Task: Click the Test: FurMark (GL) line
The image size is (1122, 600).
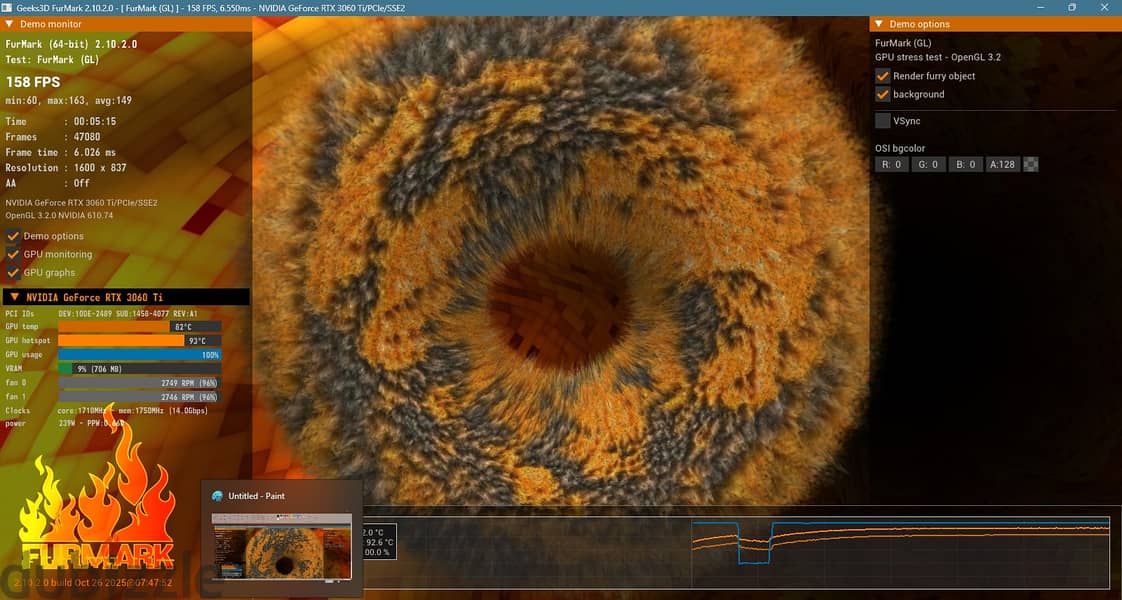Action: pyautogui.click(x=52, y=59)
